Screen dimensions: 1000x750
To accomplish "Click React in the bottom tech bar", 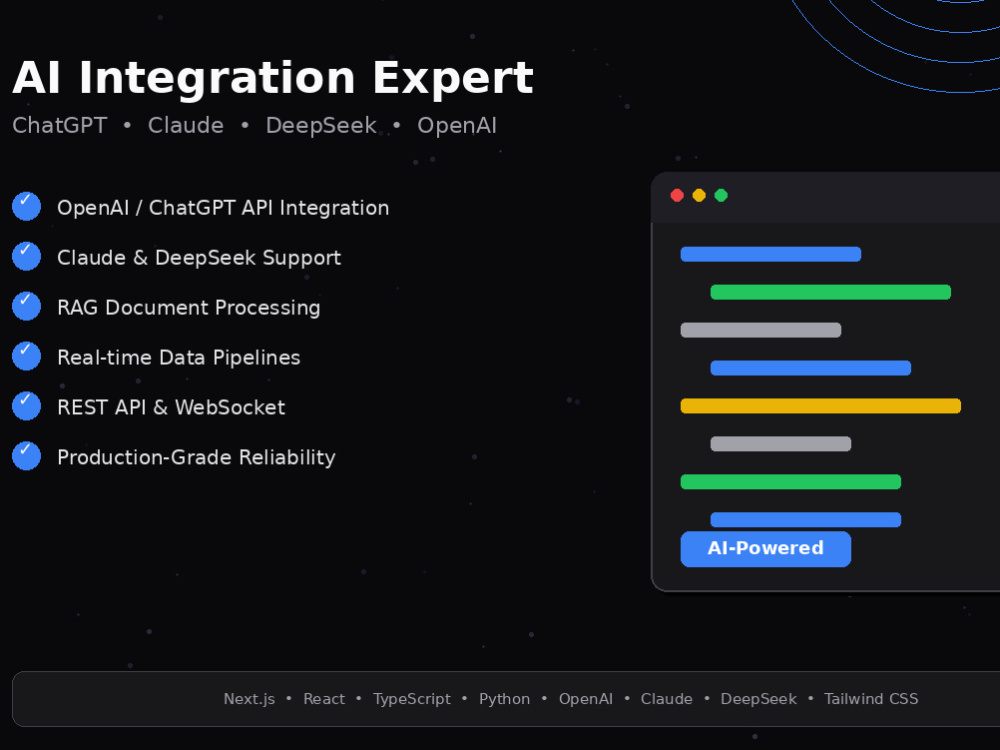I will [x=324, y=699].
